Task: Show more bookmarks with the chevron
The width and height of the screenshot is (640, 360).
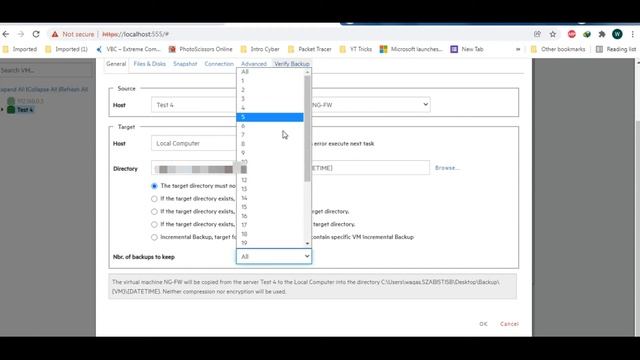Action: click(x=518, y=49)
